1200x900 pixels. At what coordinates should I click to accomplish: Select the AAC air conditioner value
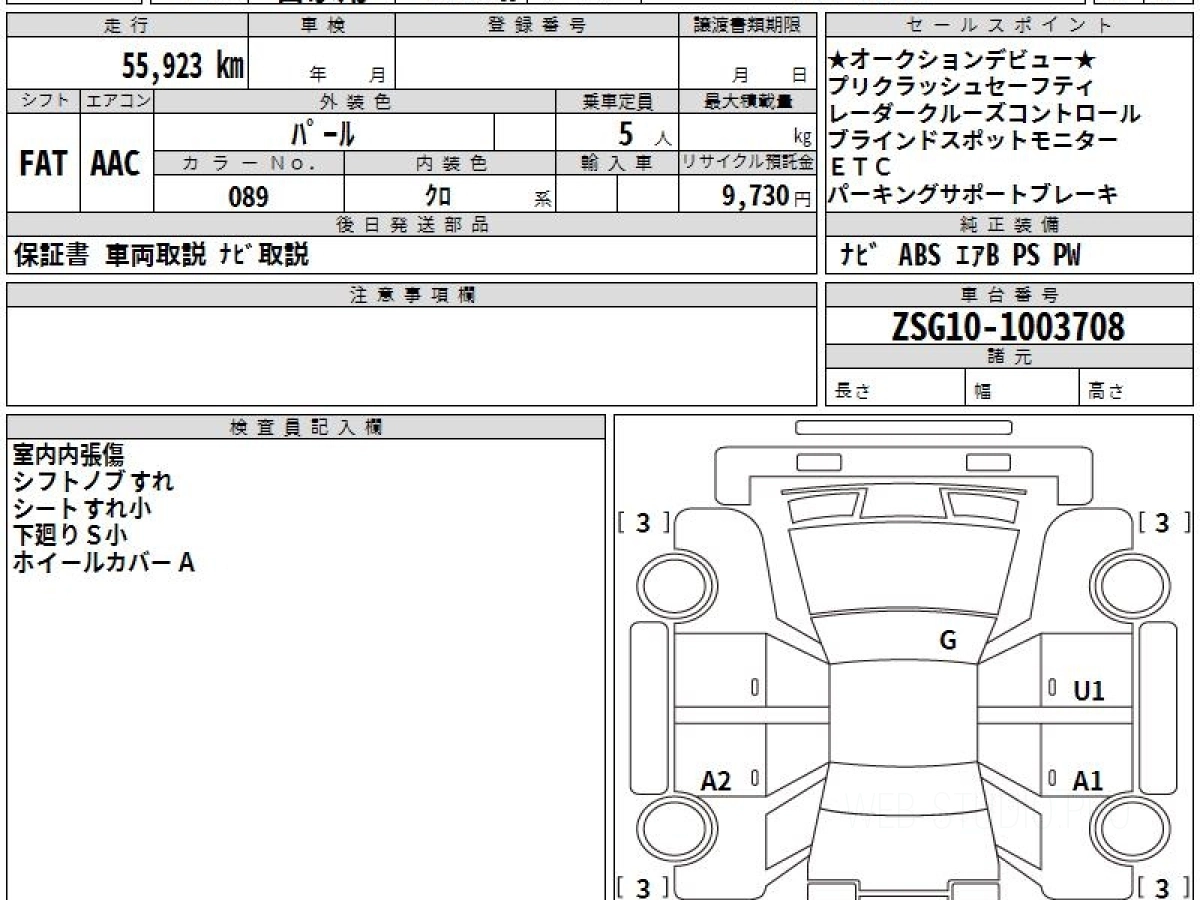pyautogui.click(x=116, y=164)
